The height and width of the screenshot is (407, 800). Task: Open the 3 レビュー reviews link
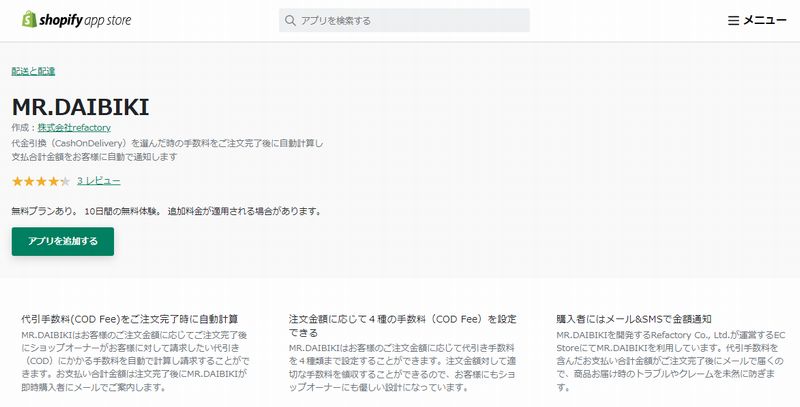pyautogui.click(x=99, y=181)
